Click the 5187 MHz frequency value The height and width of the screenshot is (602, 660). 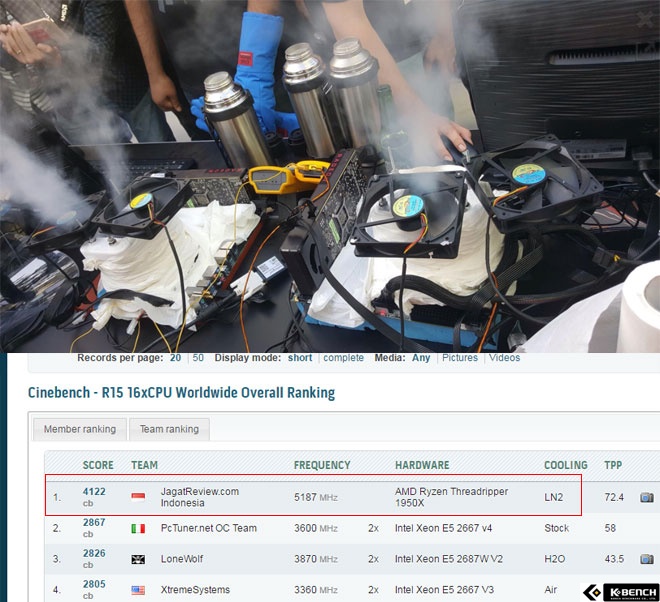tap(316, 497)
